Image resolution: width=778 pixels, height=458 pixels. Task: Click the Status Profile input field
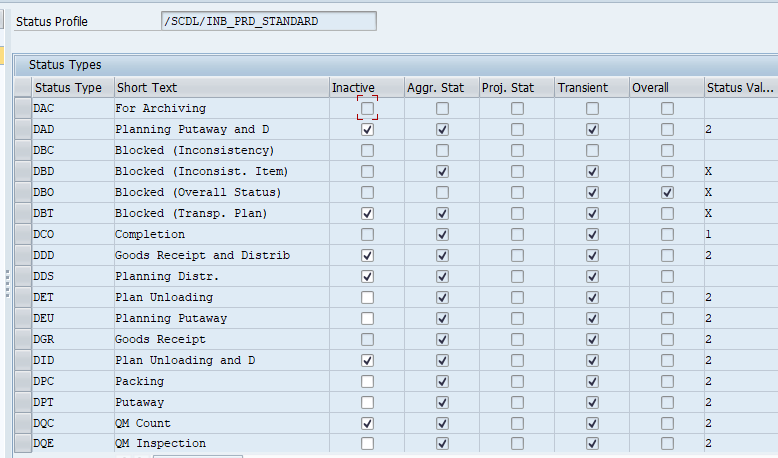(x=268, y=21)
